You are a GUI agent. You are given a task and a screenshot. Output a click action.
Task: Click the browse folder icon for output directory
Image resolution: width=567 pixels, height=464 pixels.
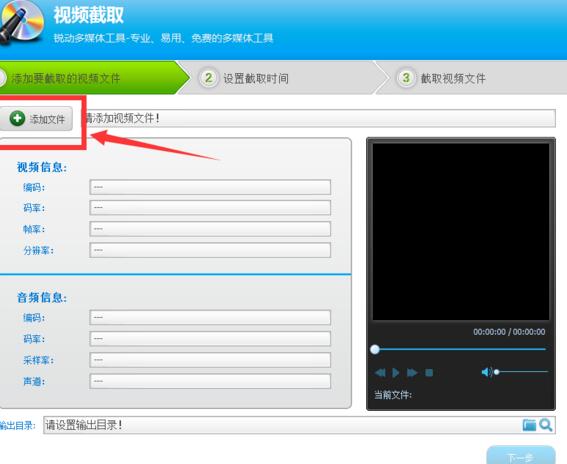coord(529,425)
